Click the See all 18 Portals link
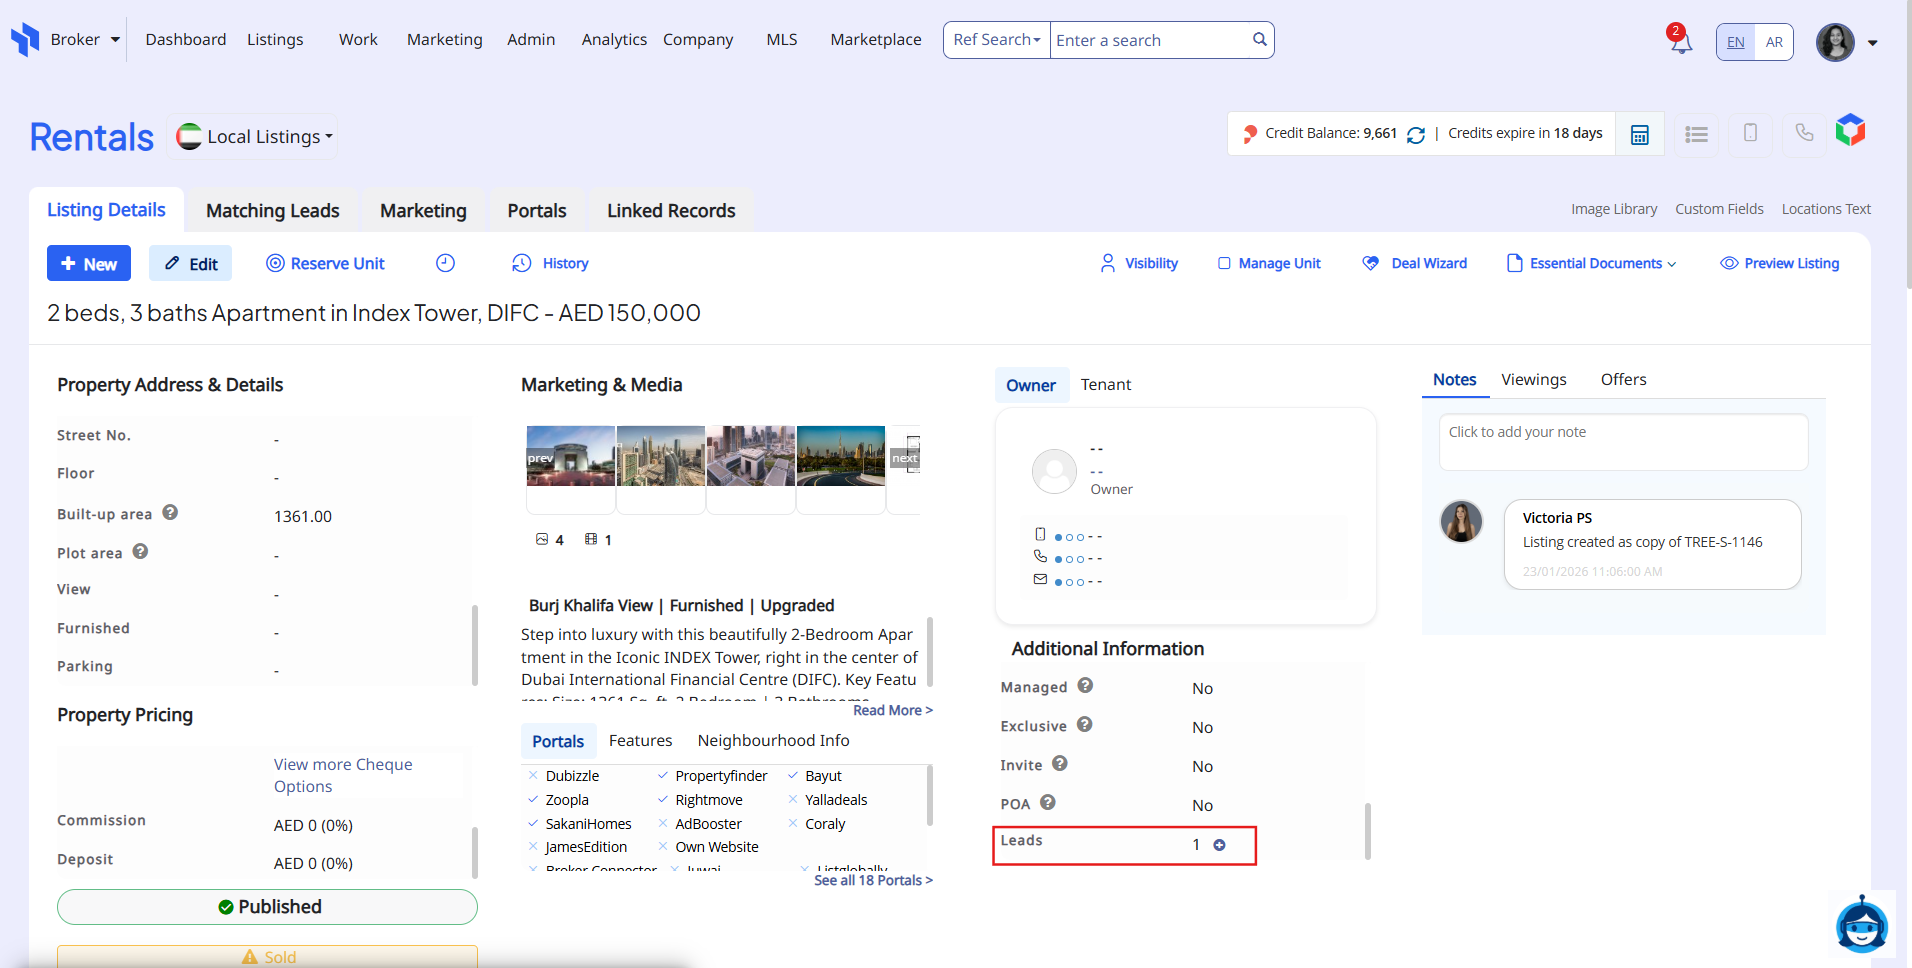The height and width of the screenshot is (968, 1912). coord(872,881)
